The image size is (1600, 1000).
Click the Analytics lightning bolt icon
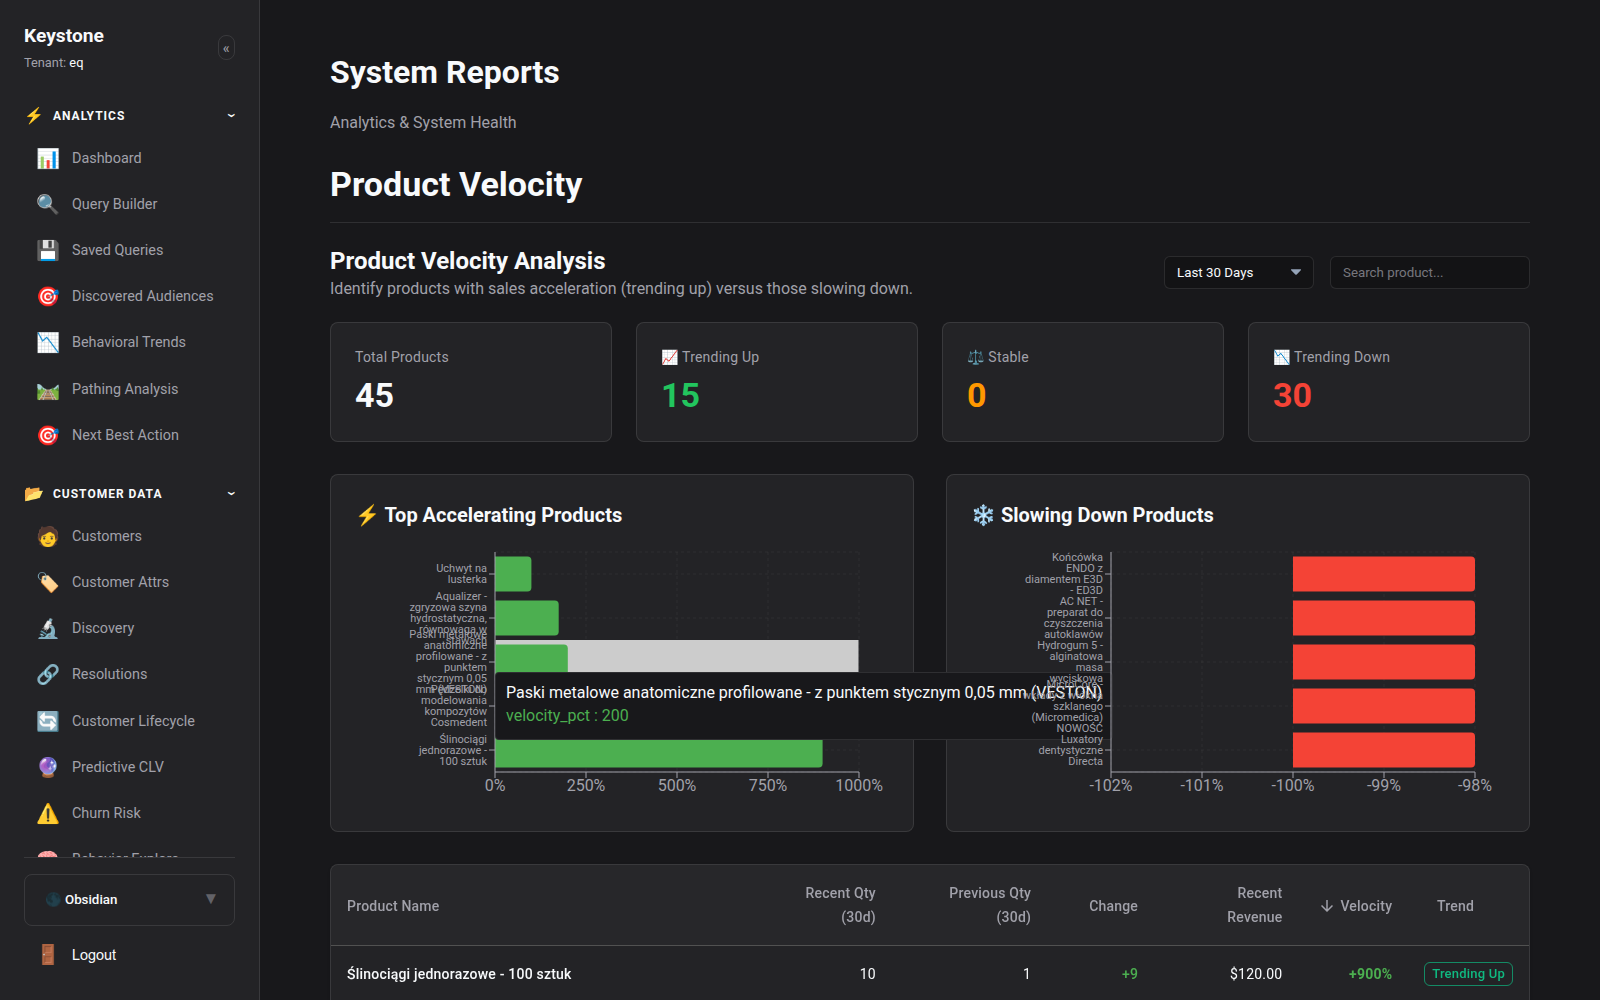point(34,116)
